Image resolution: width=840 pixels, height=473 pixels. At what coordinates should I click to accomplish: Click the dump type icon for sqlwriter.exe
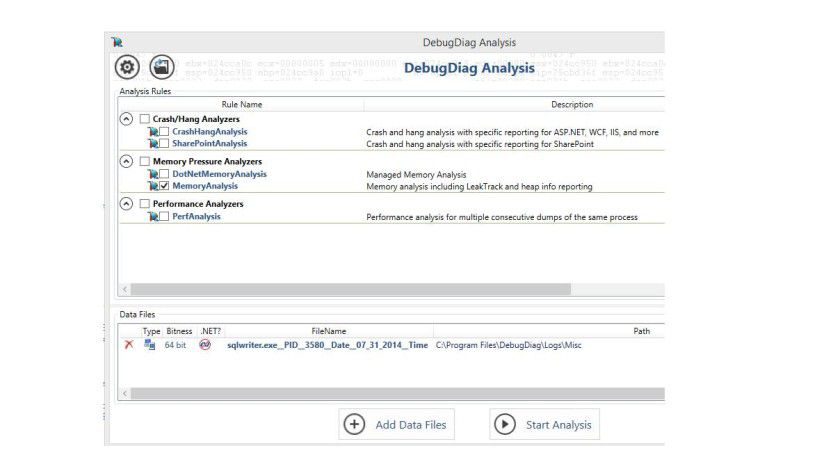click(149, 344)
